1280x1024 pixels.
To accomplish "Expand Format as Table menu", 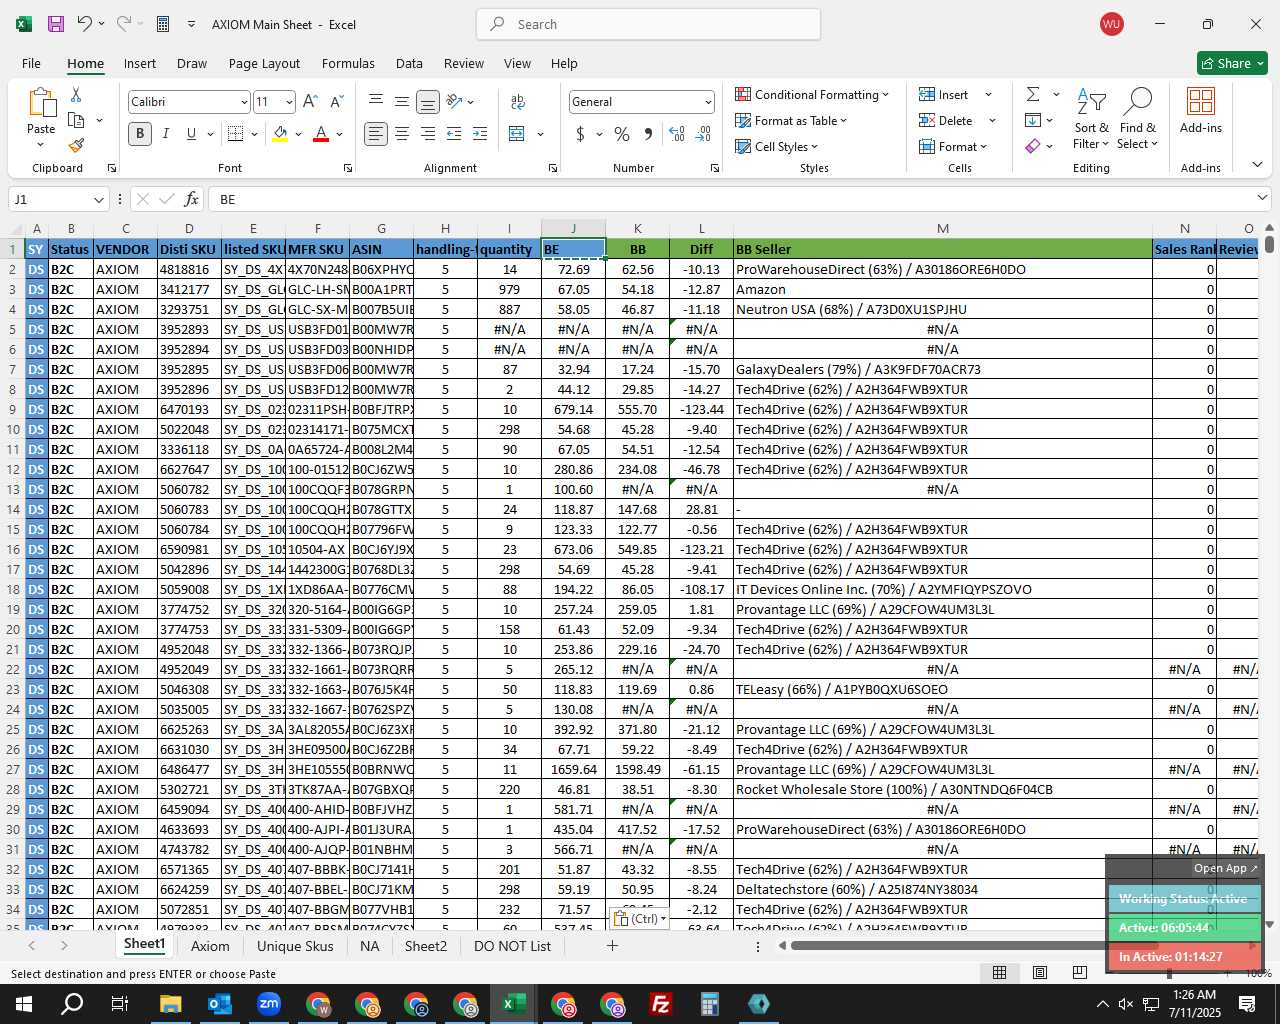I will [791, 120].
